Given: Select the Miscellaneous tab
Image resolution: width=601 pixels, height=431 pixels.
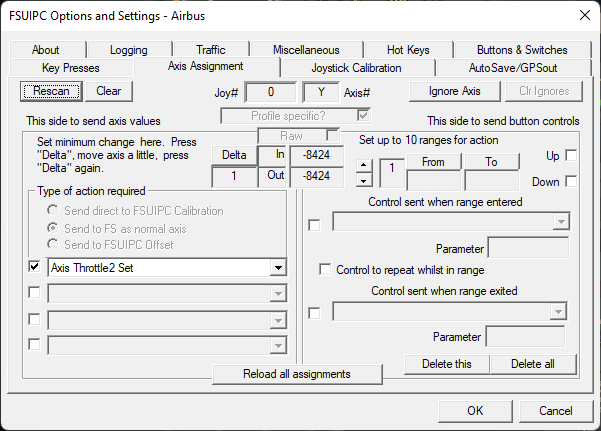Looking at the screenshot, I should tap(306, 50).
